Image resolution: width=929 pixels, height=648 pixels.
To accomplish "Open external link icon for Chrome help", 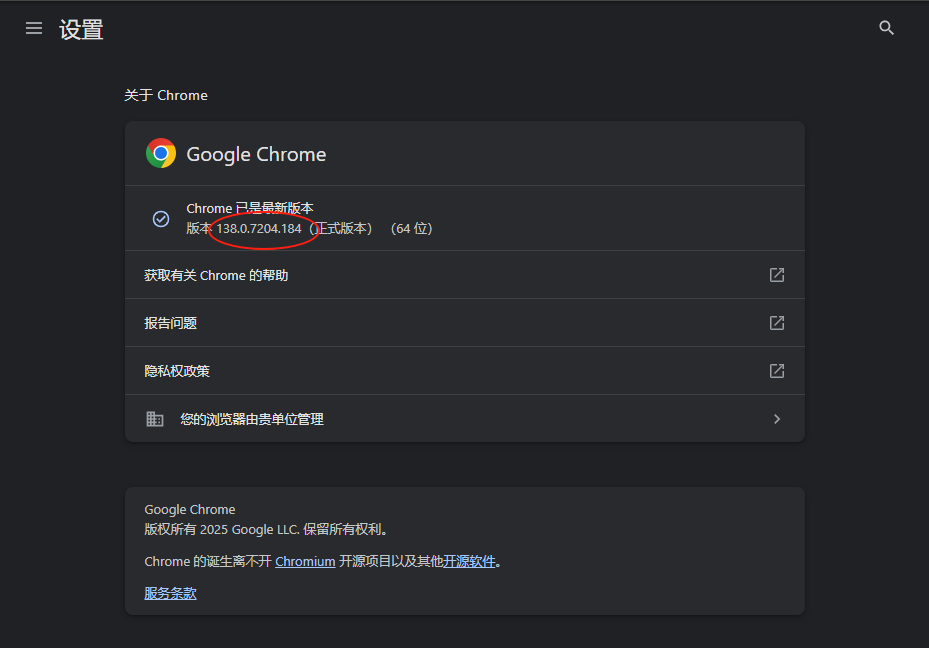I will coord(777,275).
